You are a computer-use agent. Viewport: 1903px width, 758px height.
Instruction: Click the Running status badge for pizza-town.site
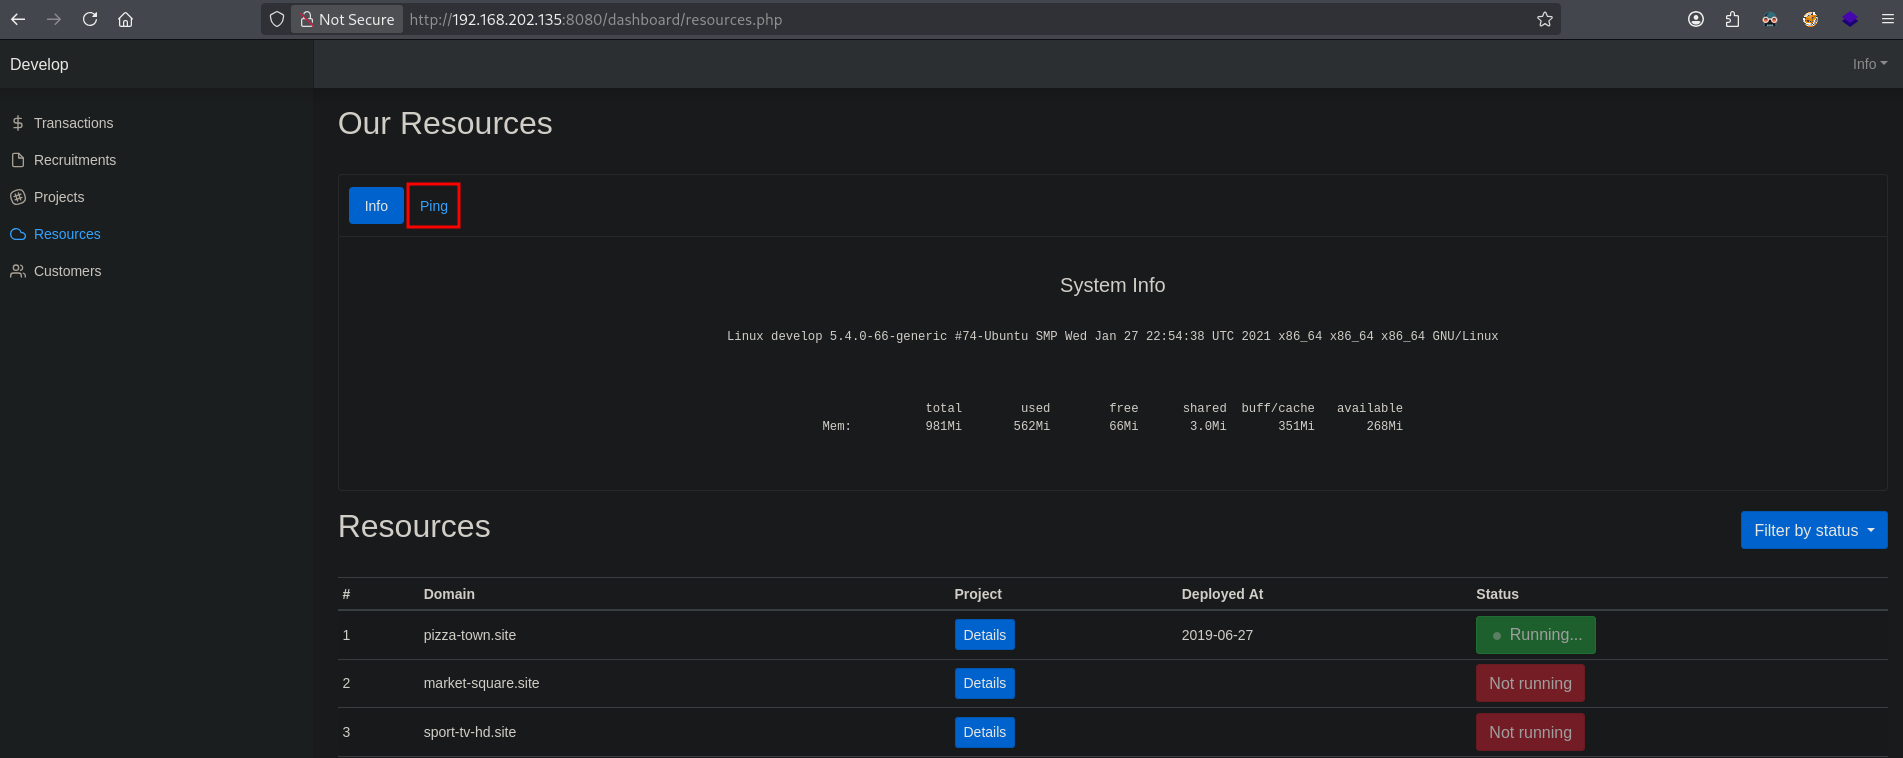coord(1535,635)
